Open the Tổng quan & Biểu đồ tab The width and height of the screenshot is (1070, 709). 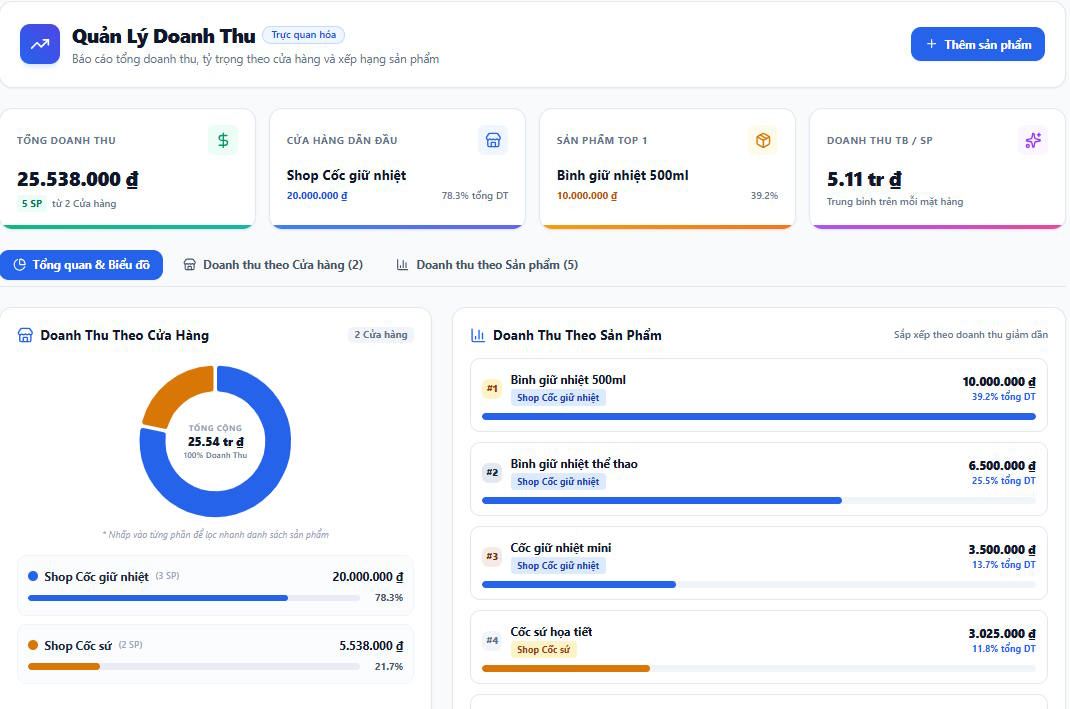[x=81, y=265]
